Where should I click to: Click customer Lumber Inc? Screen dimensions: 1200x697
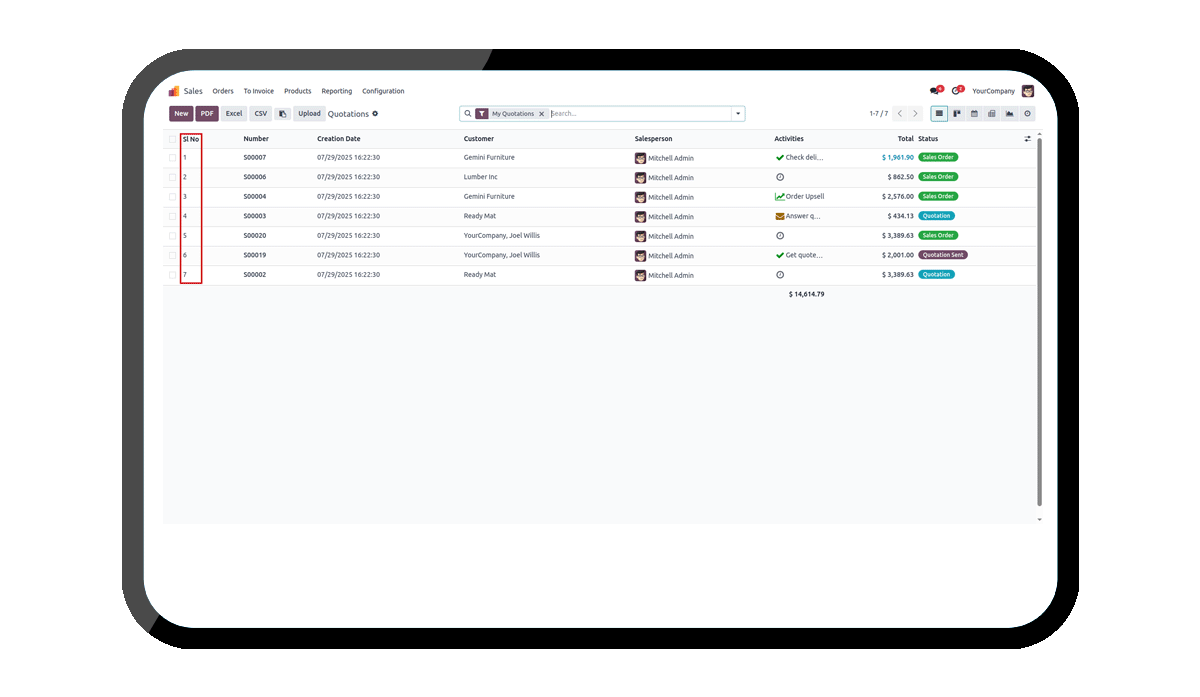pyautogui.click(x=481, y=177)
